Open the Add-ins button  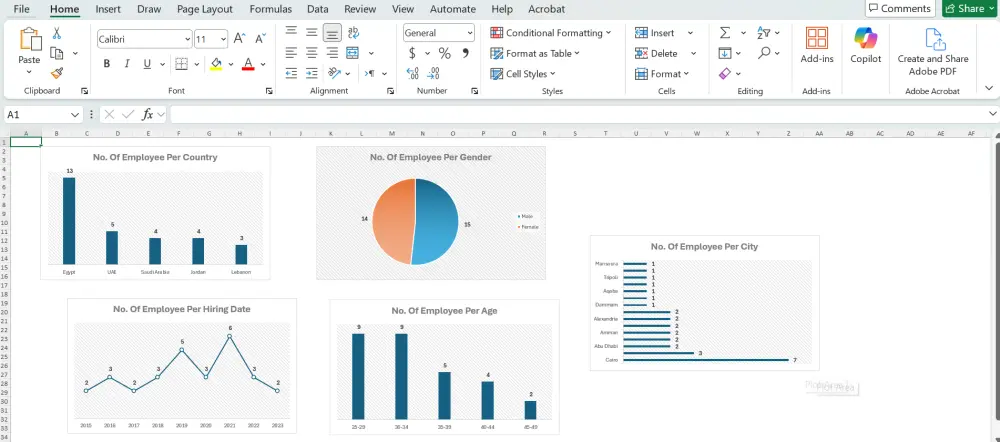[817, 45]
